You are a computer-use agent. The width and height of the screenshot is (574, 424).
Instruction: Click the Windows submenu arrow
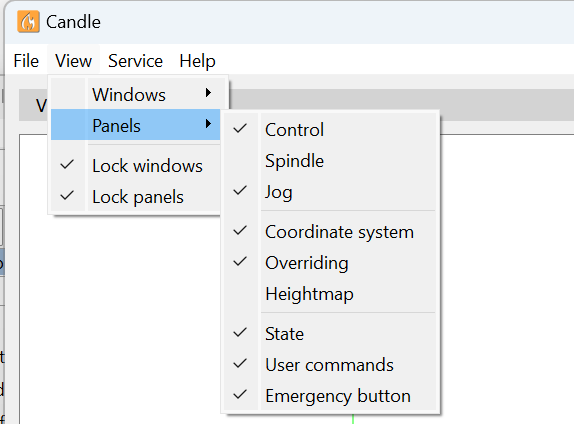[x=208, y=93]
